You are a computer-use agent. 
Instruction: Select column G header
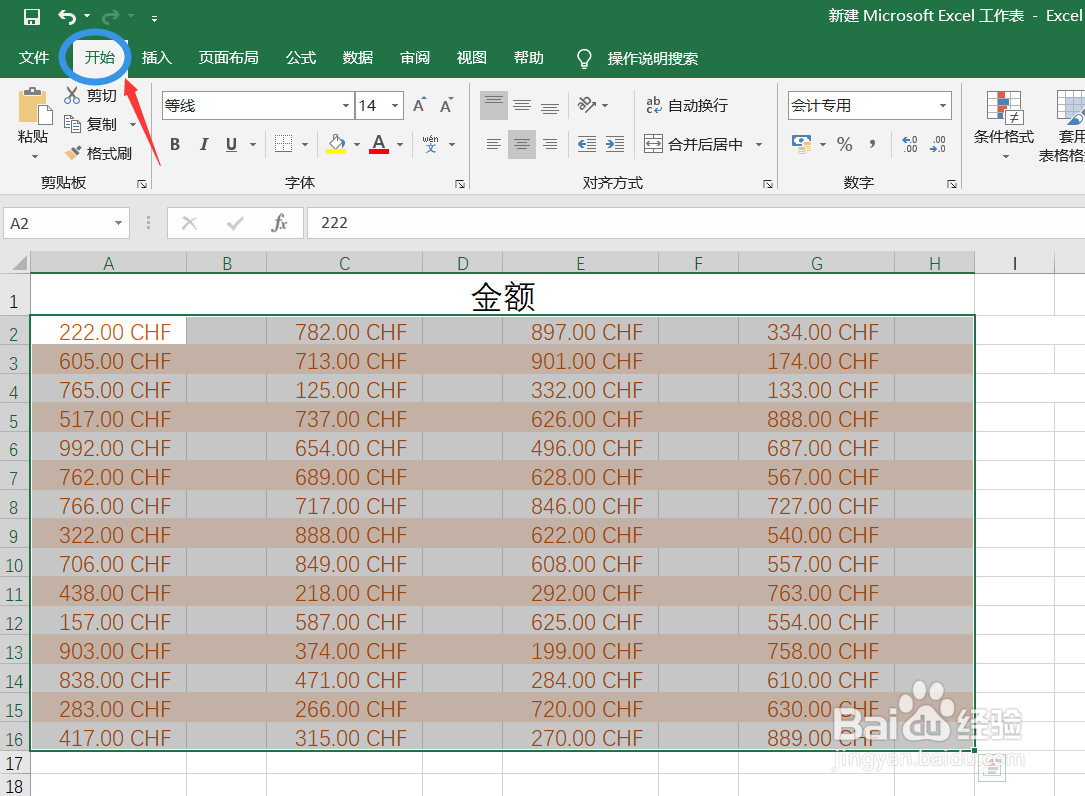[x=817, y=263]
